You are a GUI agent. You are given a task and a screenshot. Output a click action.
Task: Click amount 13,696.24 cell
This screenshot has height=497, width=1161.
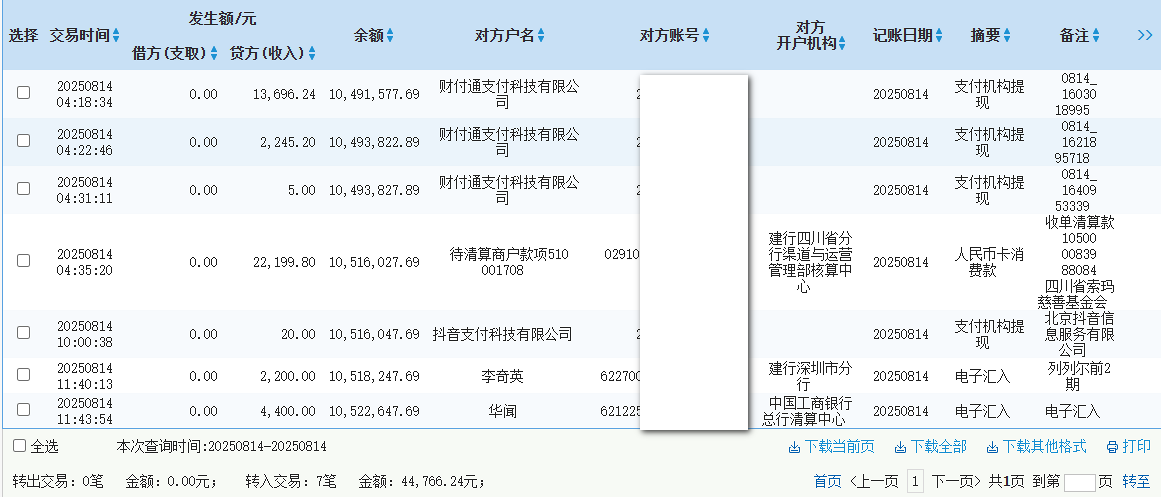[x=284, y=94]
